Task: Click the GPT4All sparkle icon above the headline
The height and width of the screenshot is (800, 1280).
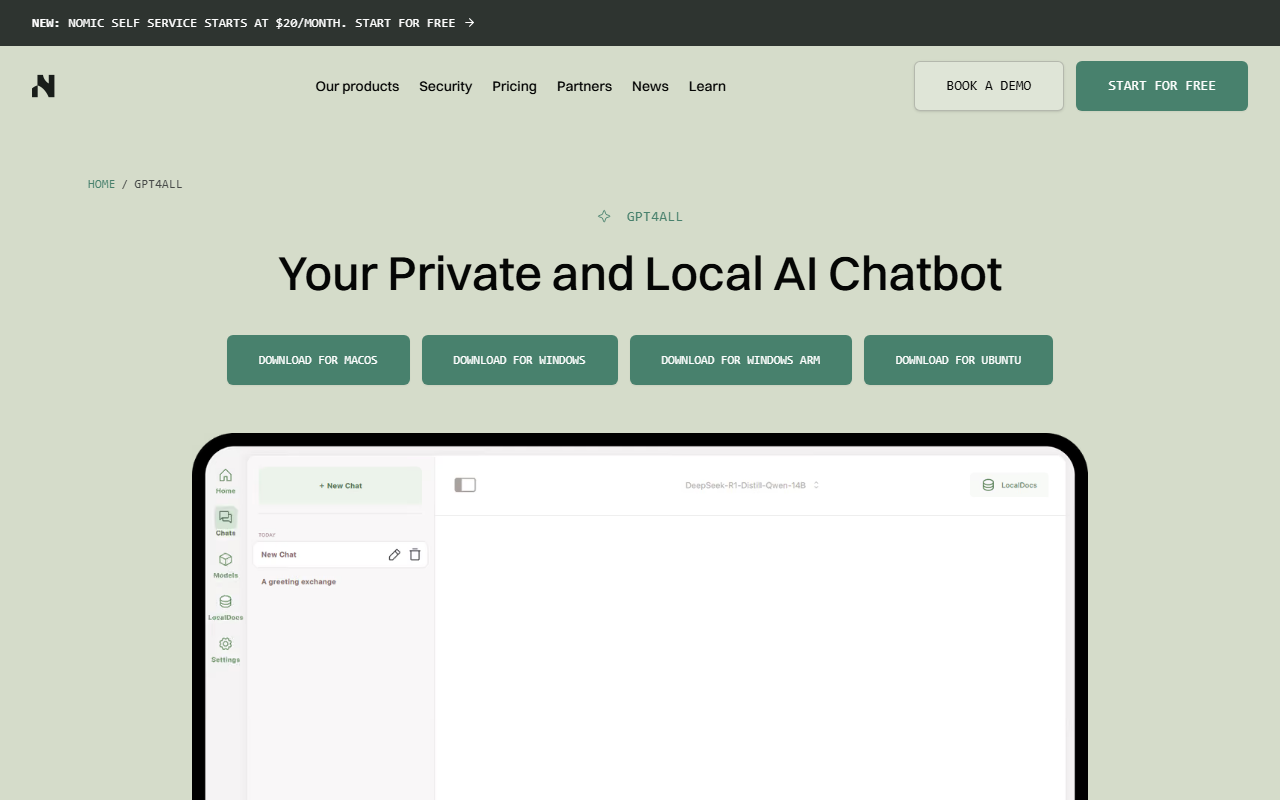Action: point(604,216)
